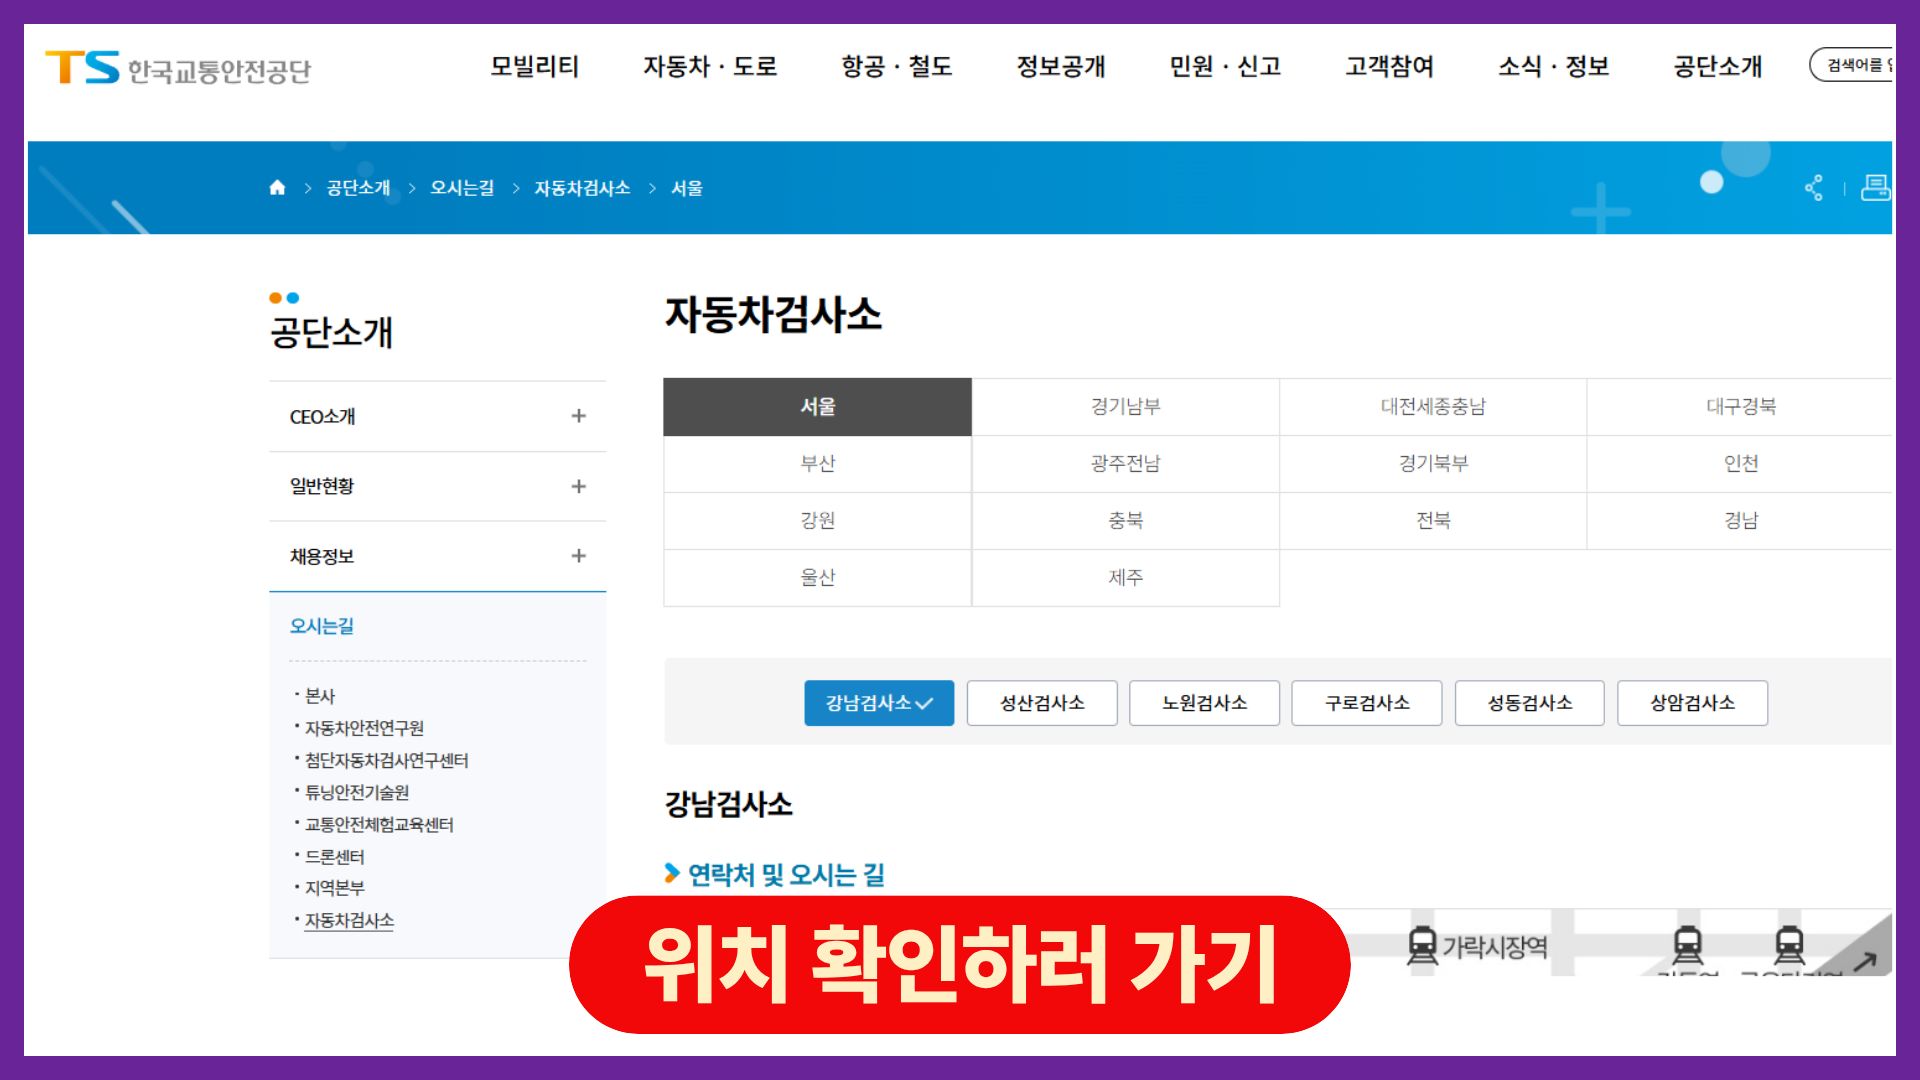
Task: Click the home icon in breadcrumb
Action: [277, 188]
